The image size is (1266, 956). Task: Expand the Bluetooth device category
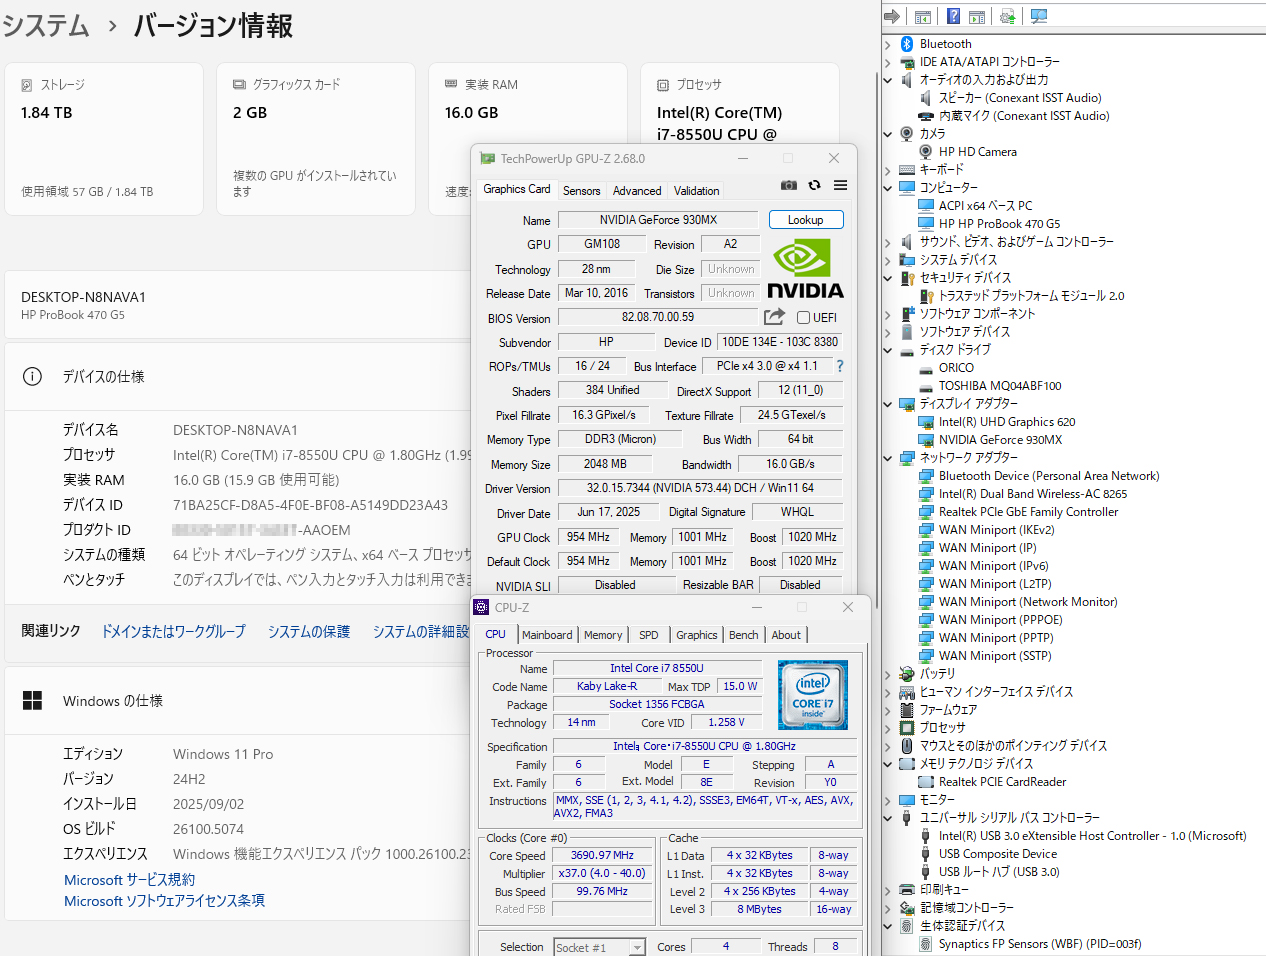[x=888, y=44]
